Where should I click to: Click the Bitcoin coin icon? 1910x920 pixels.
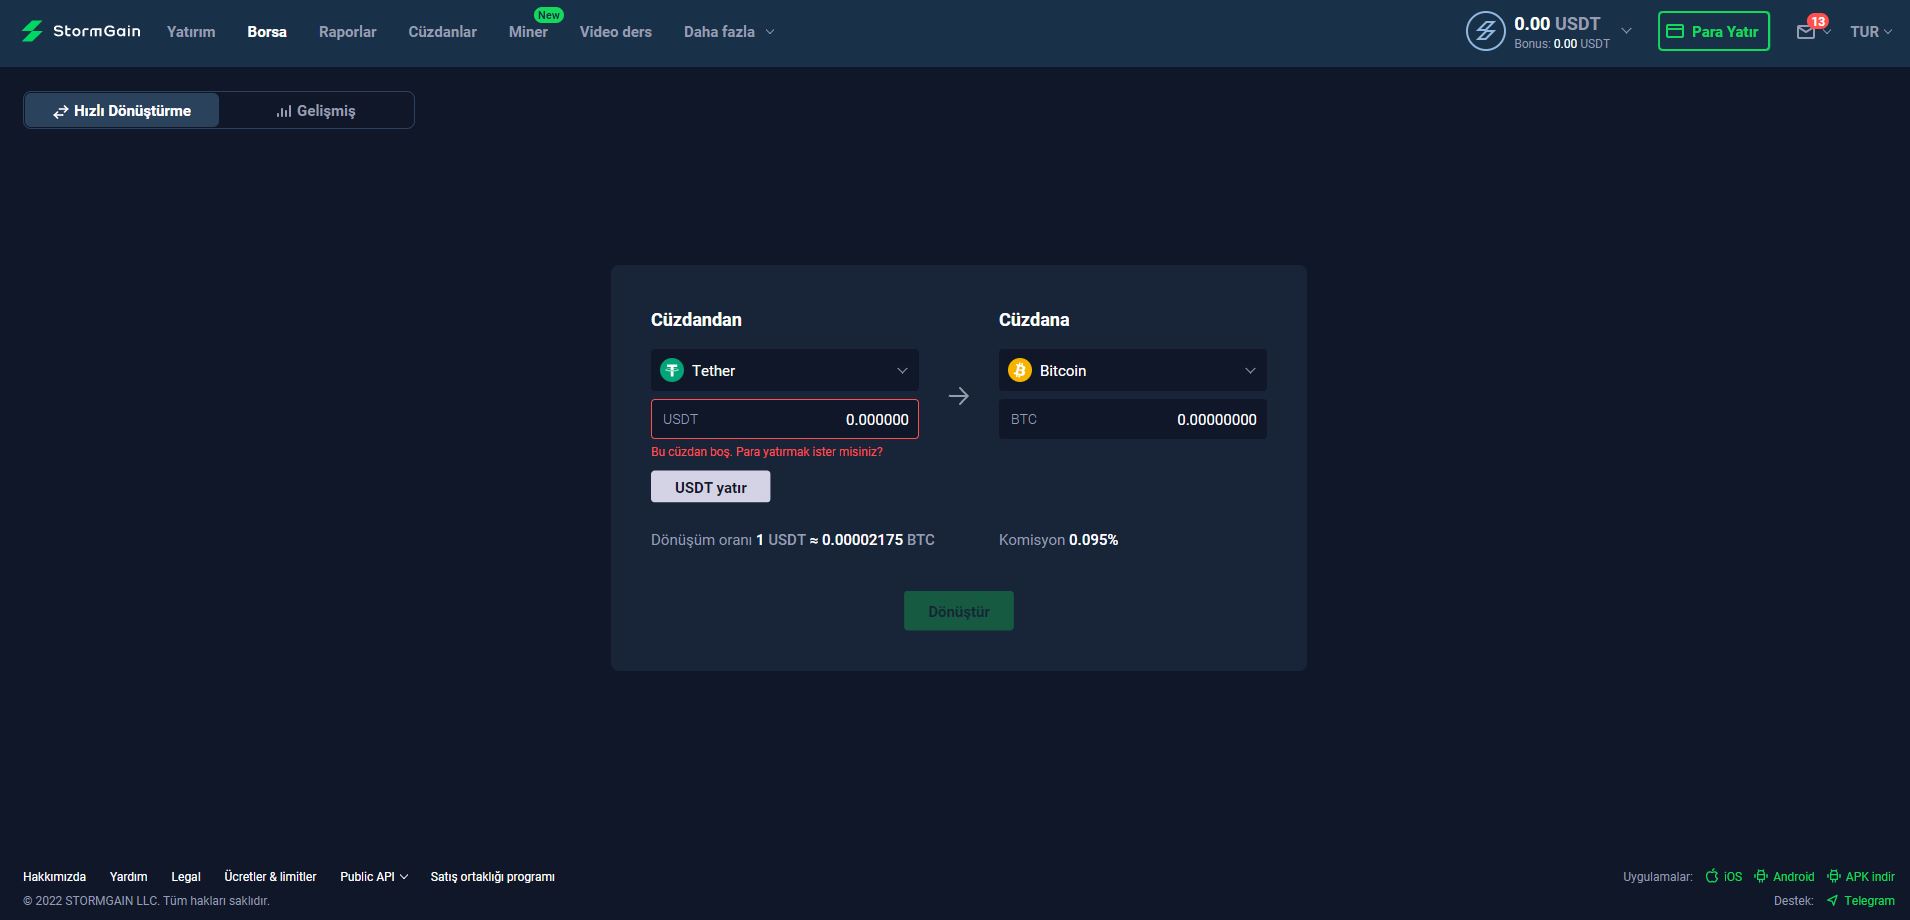pos(1020,370)
